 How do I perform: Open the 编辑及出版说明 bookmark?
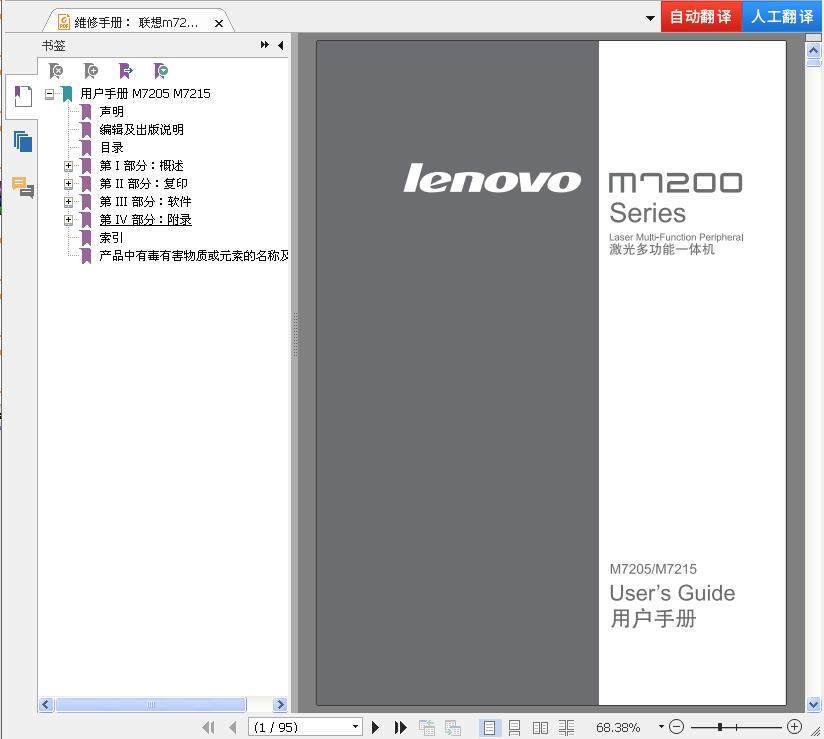(x=141, y=129)
